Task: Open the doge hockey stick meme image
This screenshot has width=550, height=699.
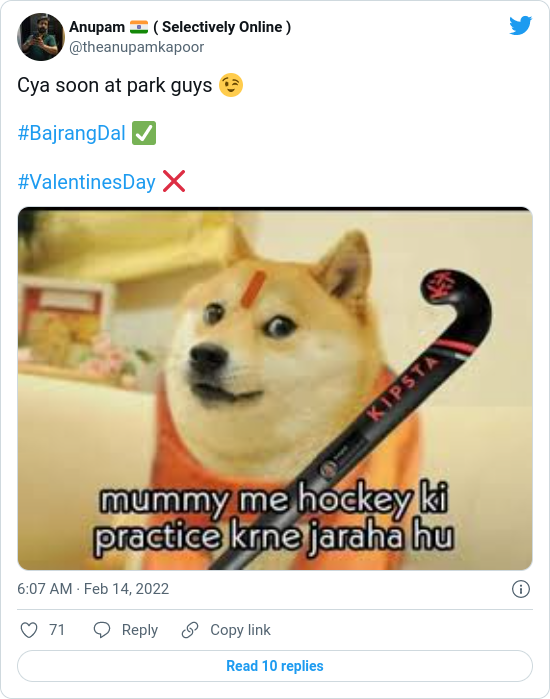Action: (x=275, y=388)
